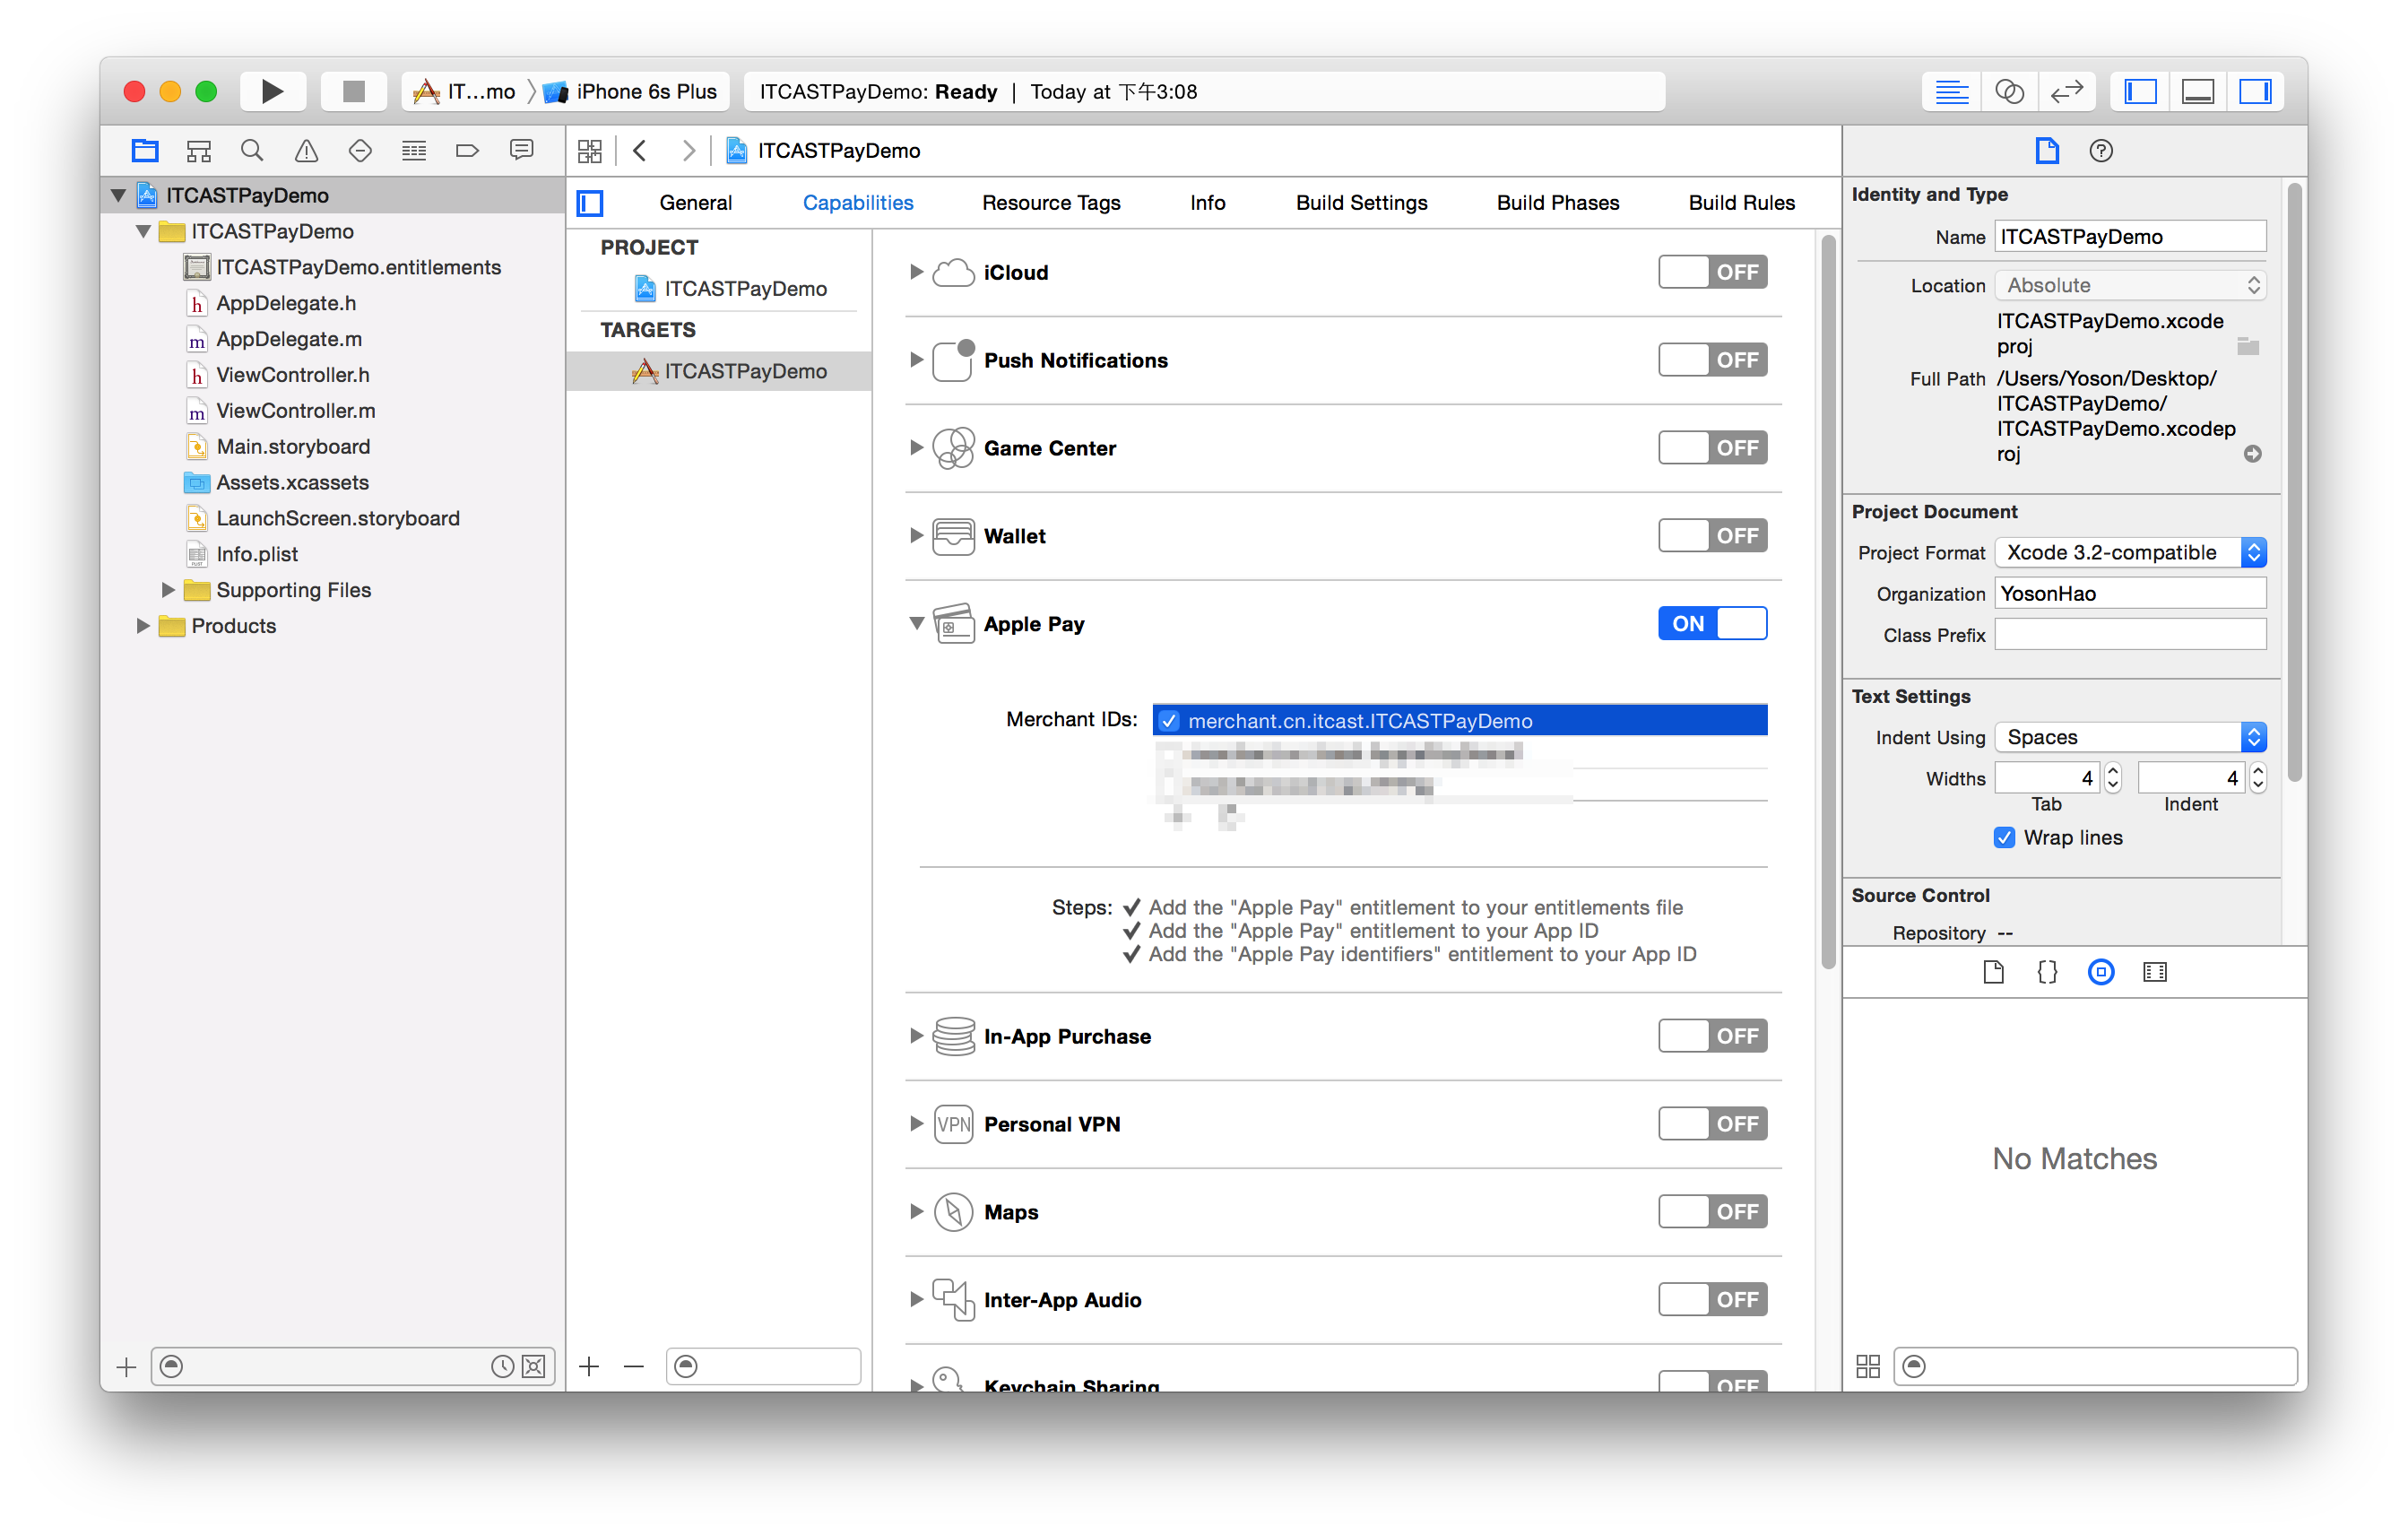Open the Build Settings tab
The image size is (2408, 1535).
coord(1361,203)
